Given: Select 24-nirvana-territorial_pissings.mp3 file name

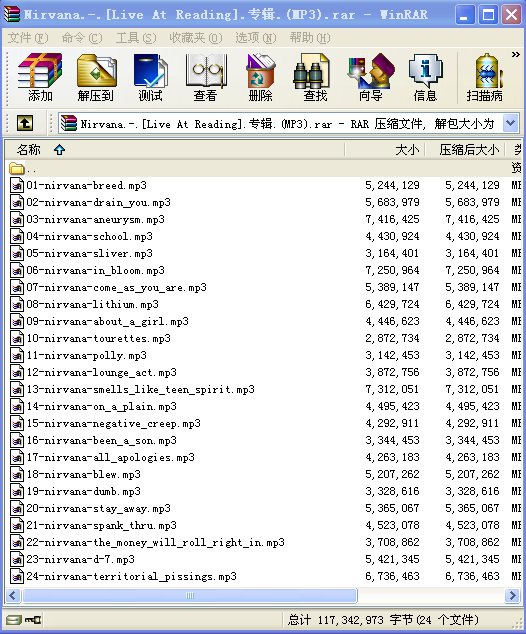Looking at the screenshot, I should [131, 576].
